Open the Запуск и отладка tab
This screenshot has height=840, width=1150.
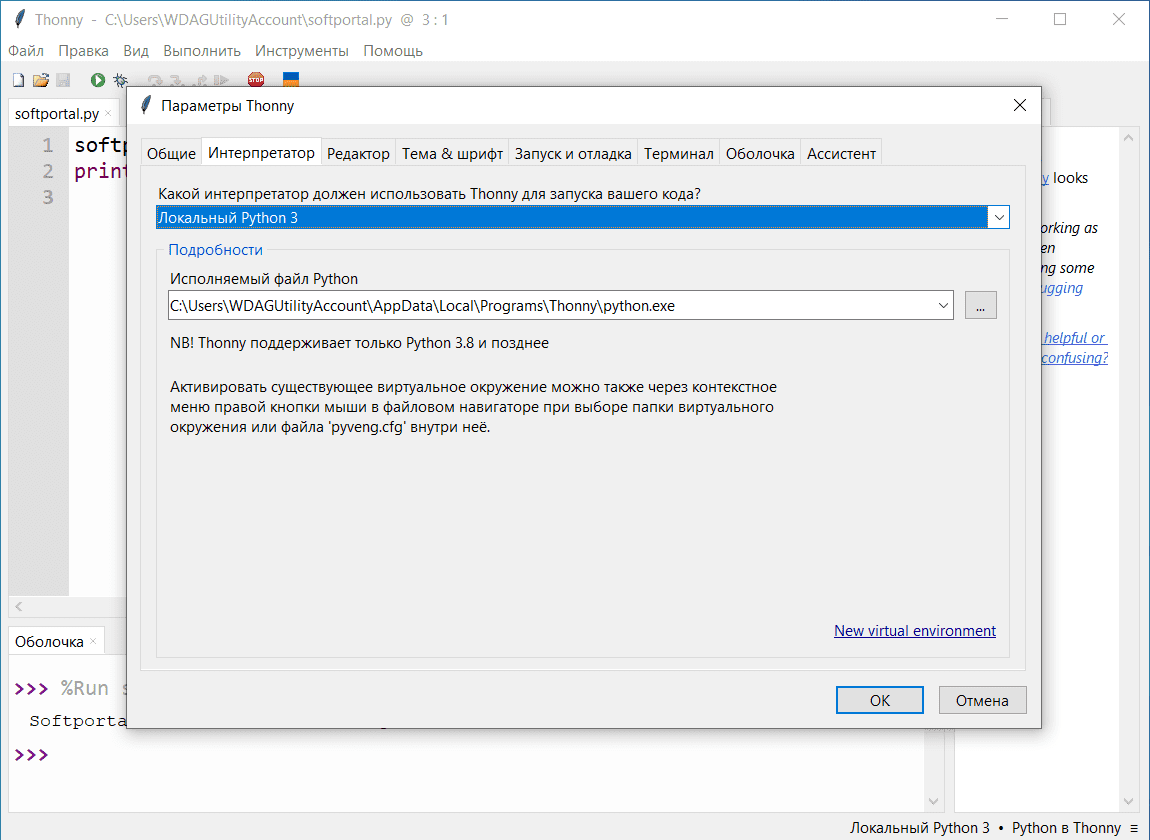(573, 153)
